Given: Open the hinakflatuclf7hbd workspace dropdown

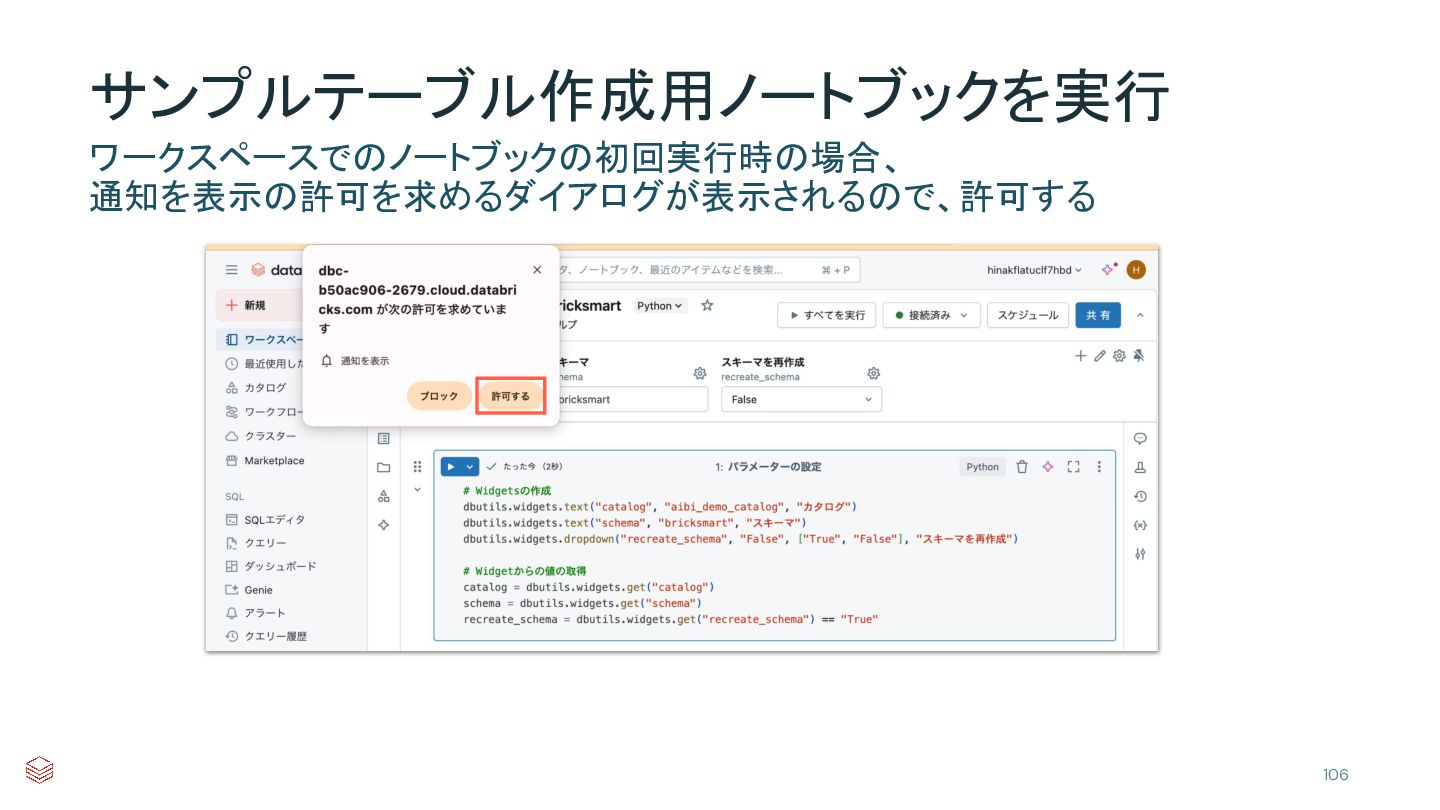Looking at the screenshot, I should [1034, 270].
